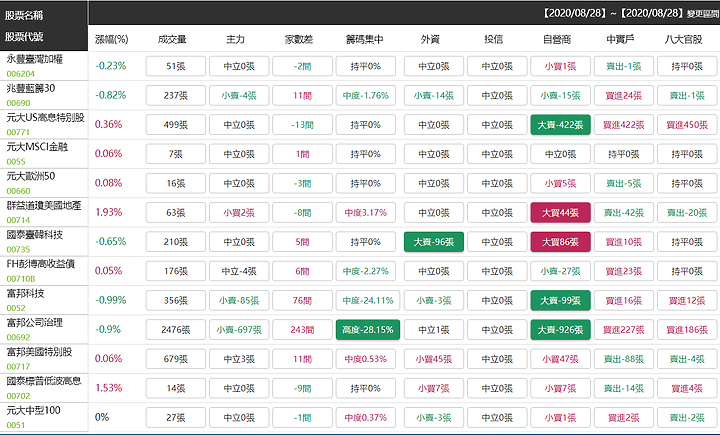This screenshot has width=720, height=435.
Task: Click the 中實戶 column header
Action: [620, 40]
